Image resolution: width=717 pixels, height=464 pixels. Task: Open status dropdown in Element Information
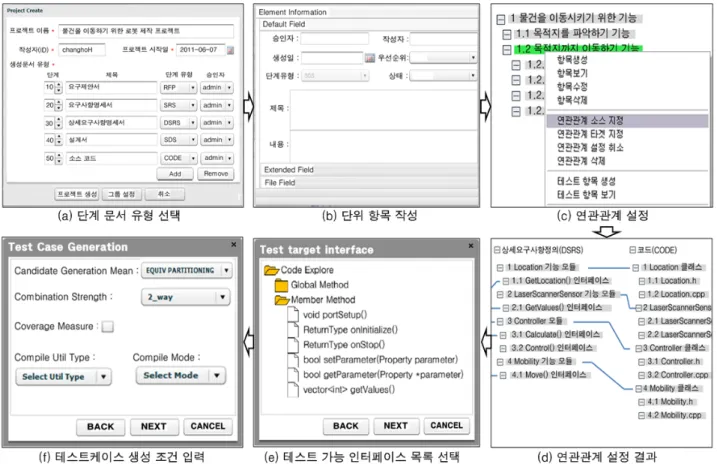click(443, 76)
